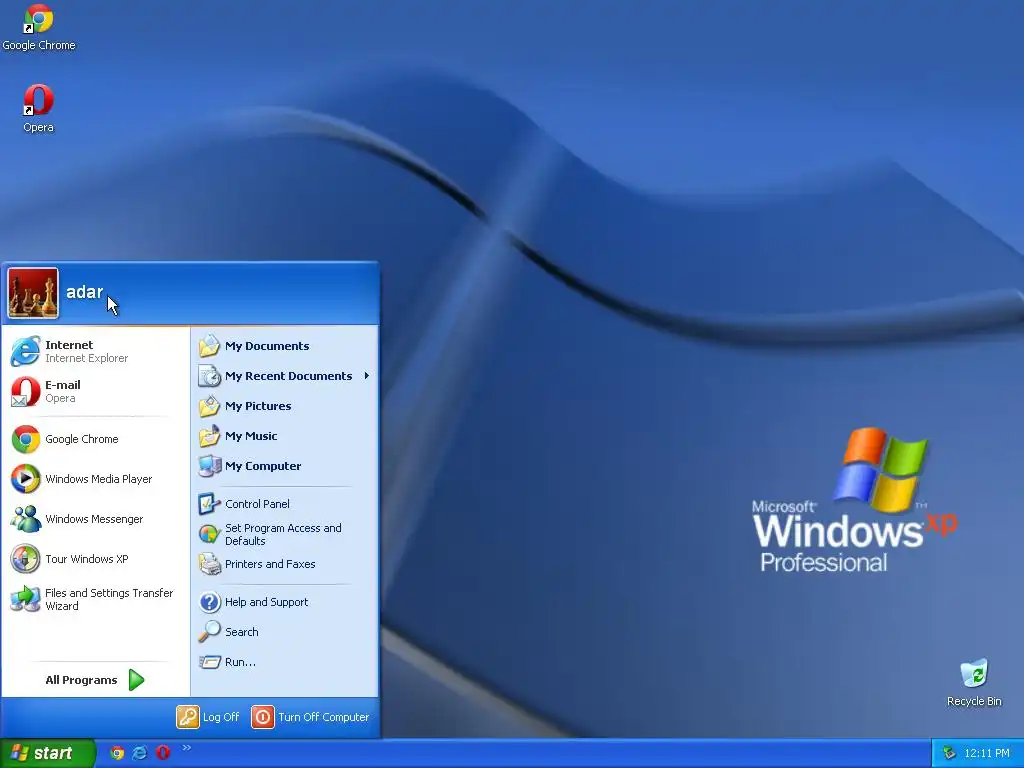Open Windows Messenger icon

pyautogui.click(x=26, y=519)
